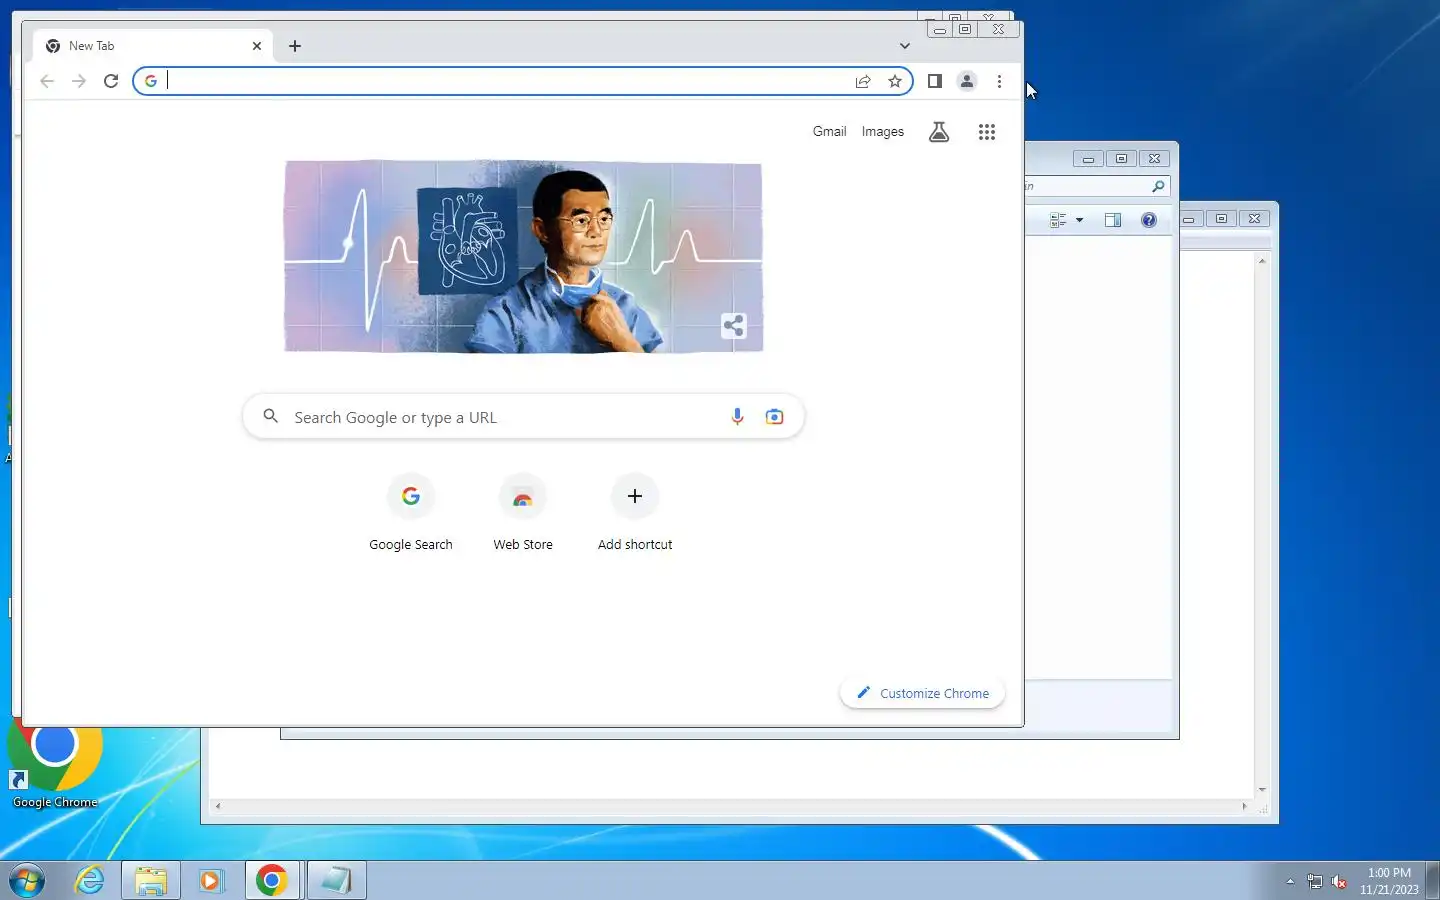Screen dimensions: 1440x900
Task: Open the Windows Start menu
Action: [27, 880]
